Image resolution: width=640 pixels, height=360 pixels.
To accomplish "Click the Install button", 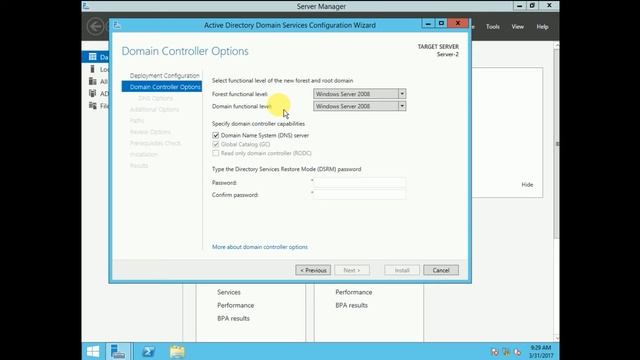I will (402, 270).
